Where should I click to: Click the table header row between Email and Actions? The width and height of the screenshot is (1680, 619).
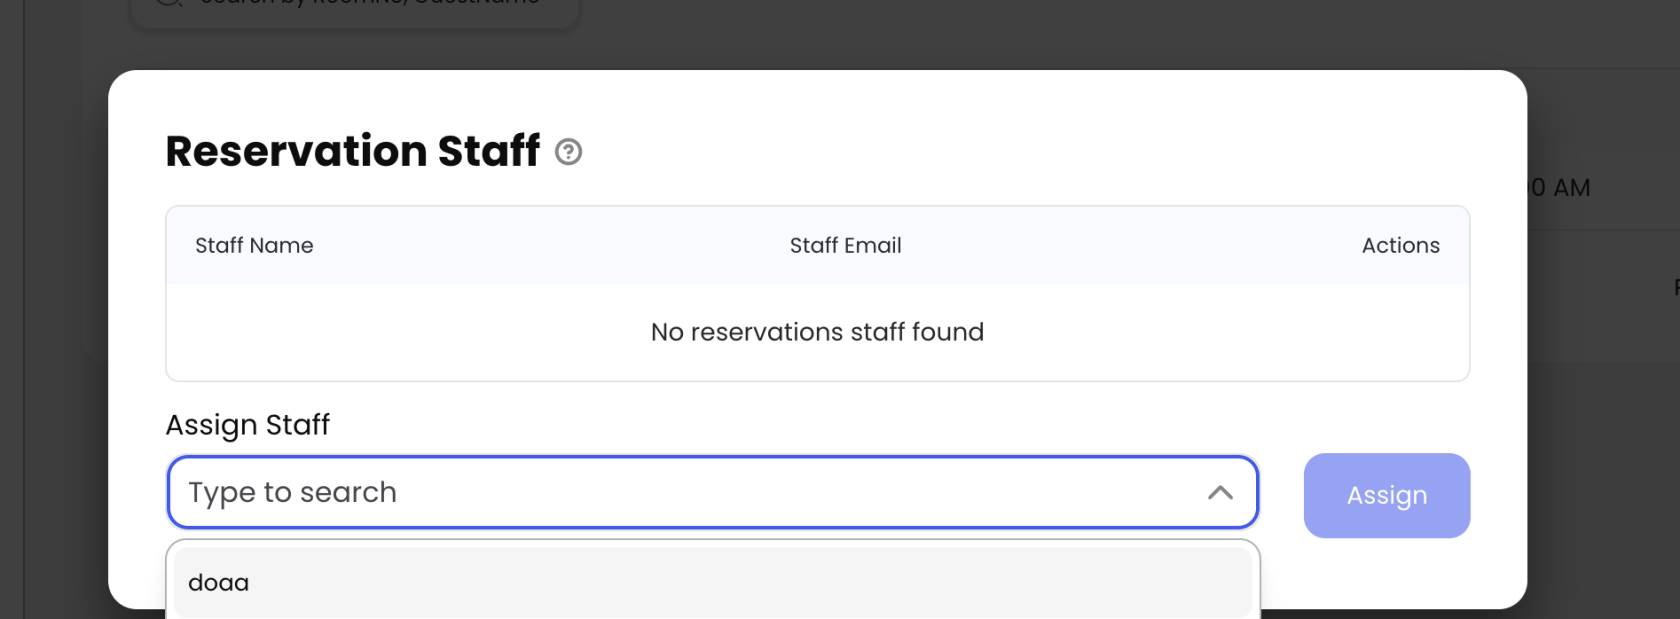1130,246
